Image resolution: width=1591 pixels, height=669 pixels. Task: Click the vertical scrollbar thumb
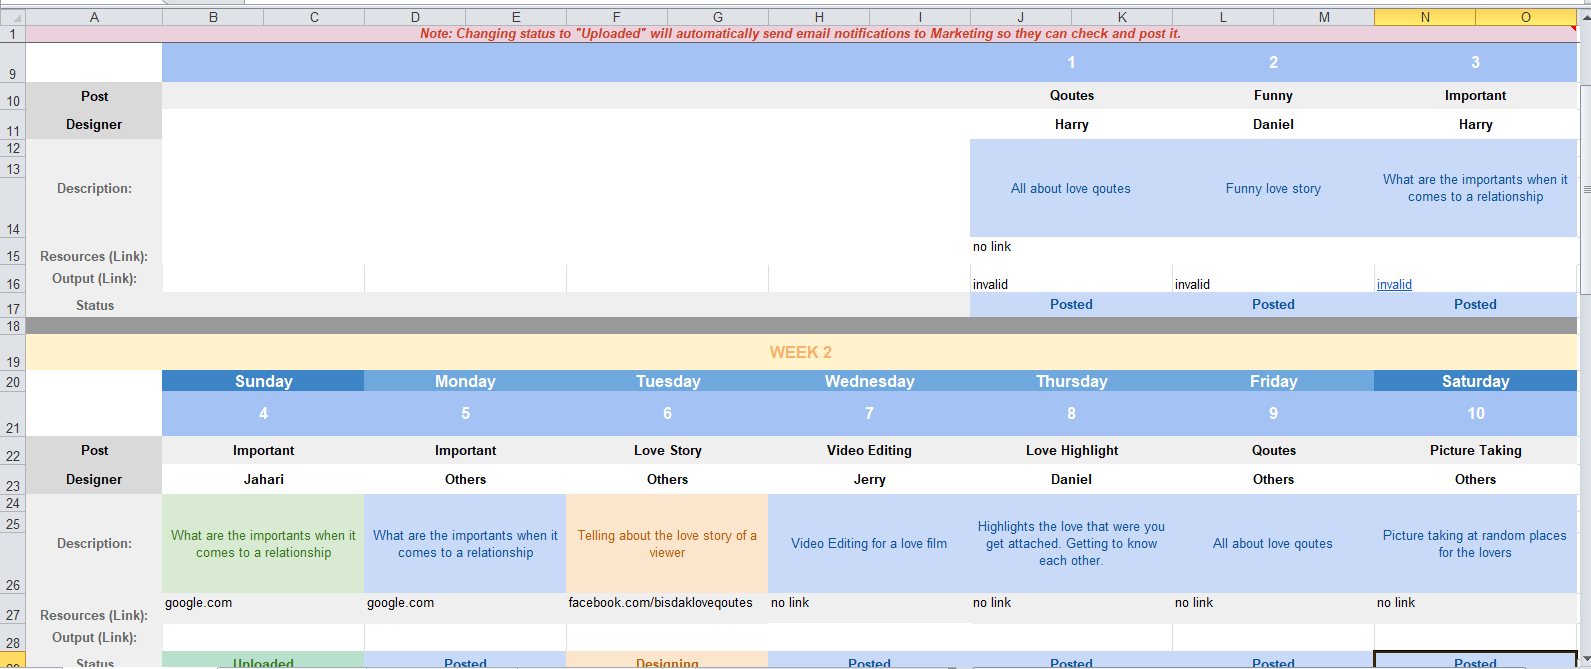pyautogui.click(x=1585, y=189)
